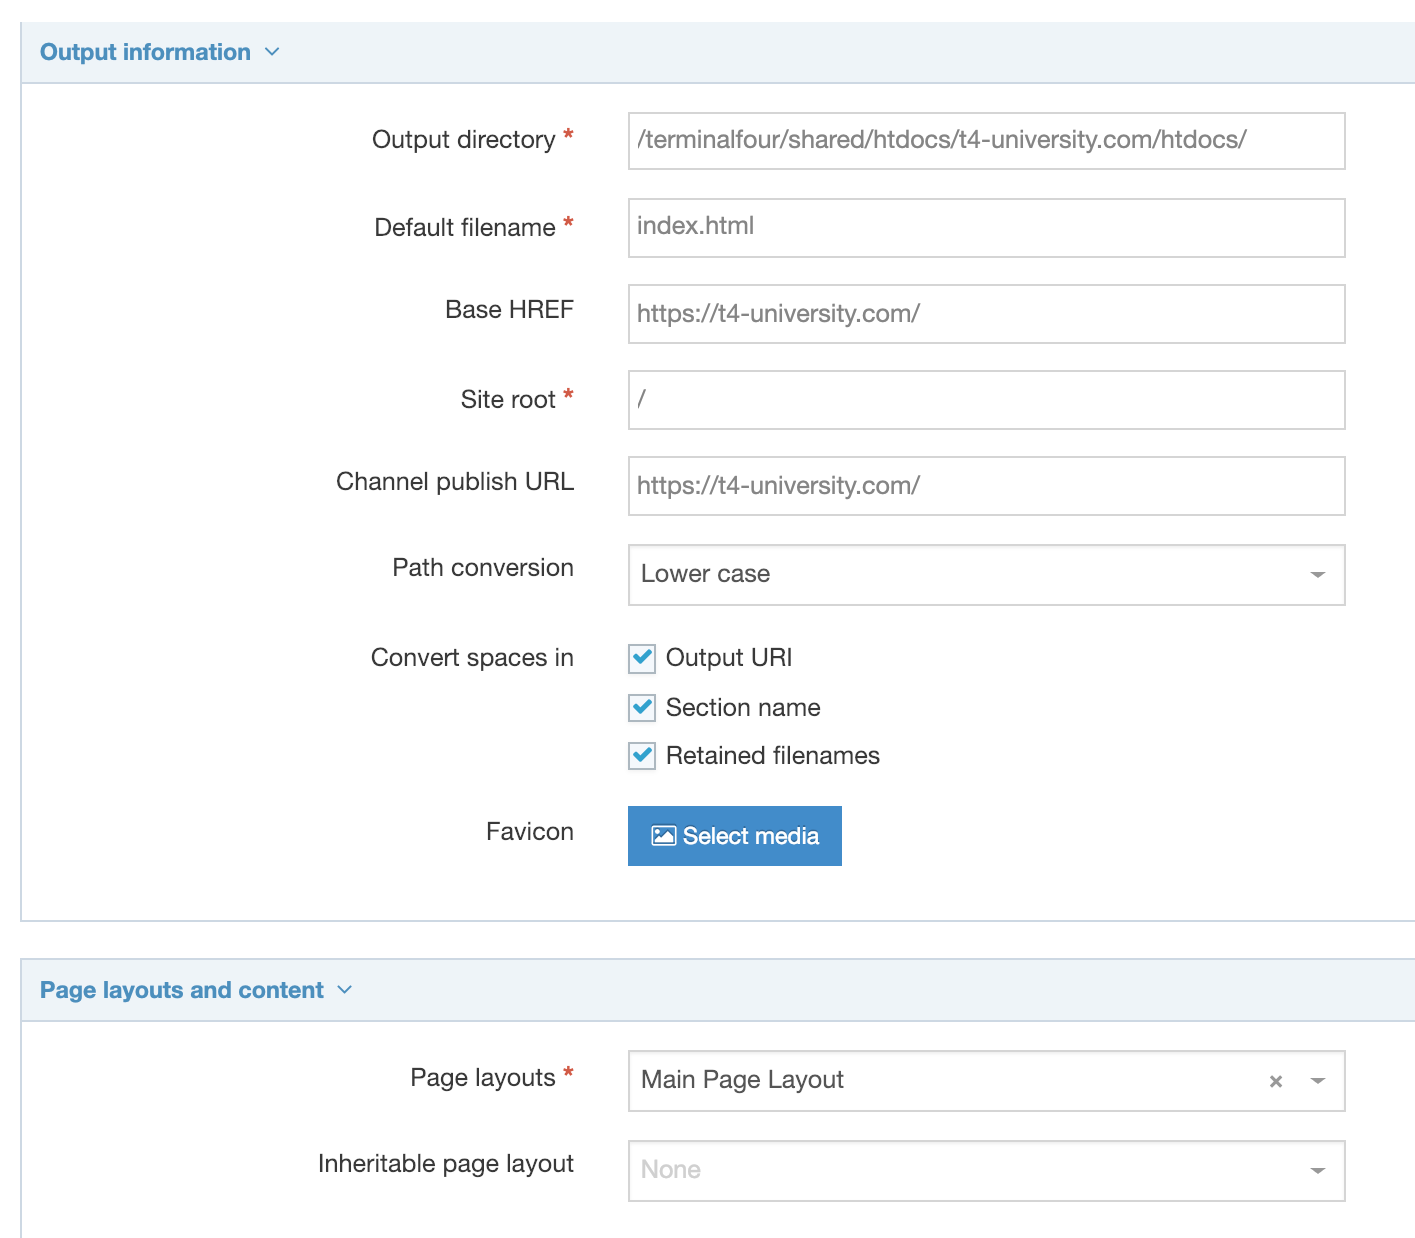Click the Inheritable page layout dropdown arrow
Image resolution: width=1415 pixels, height=1238 pixels.
[x=1317, y=1171]
